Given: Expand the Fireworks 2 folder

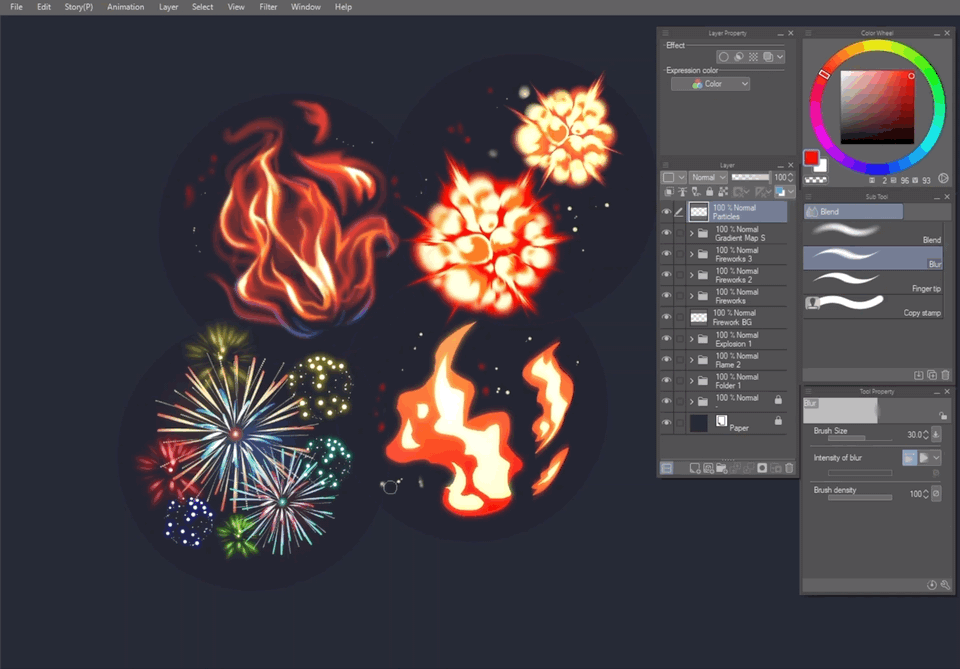Looking at the screenshot, I should click(692, 275).
